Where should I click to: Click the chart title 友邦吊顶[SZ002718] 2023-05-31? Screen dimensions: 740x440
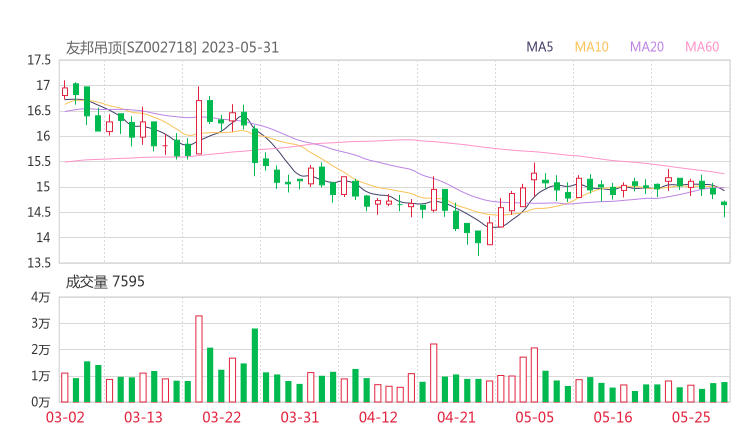click(172, 47)
